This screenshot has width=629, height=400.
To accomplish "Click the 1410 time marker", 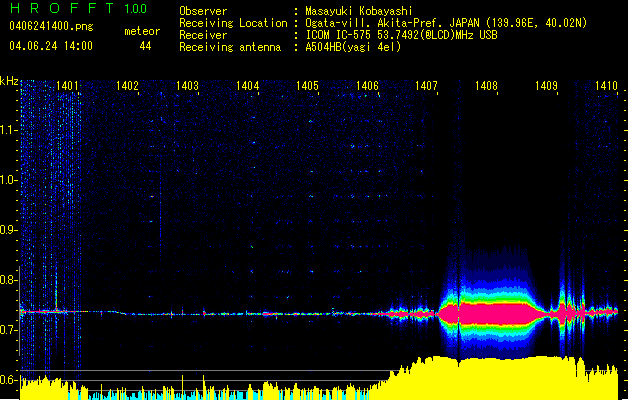I will coord(606,86).
